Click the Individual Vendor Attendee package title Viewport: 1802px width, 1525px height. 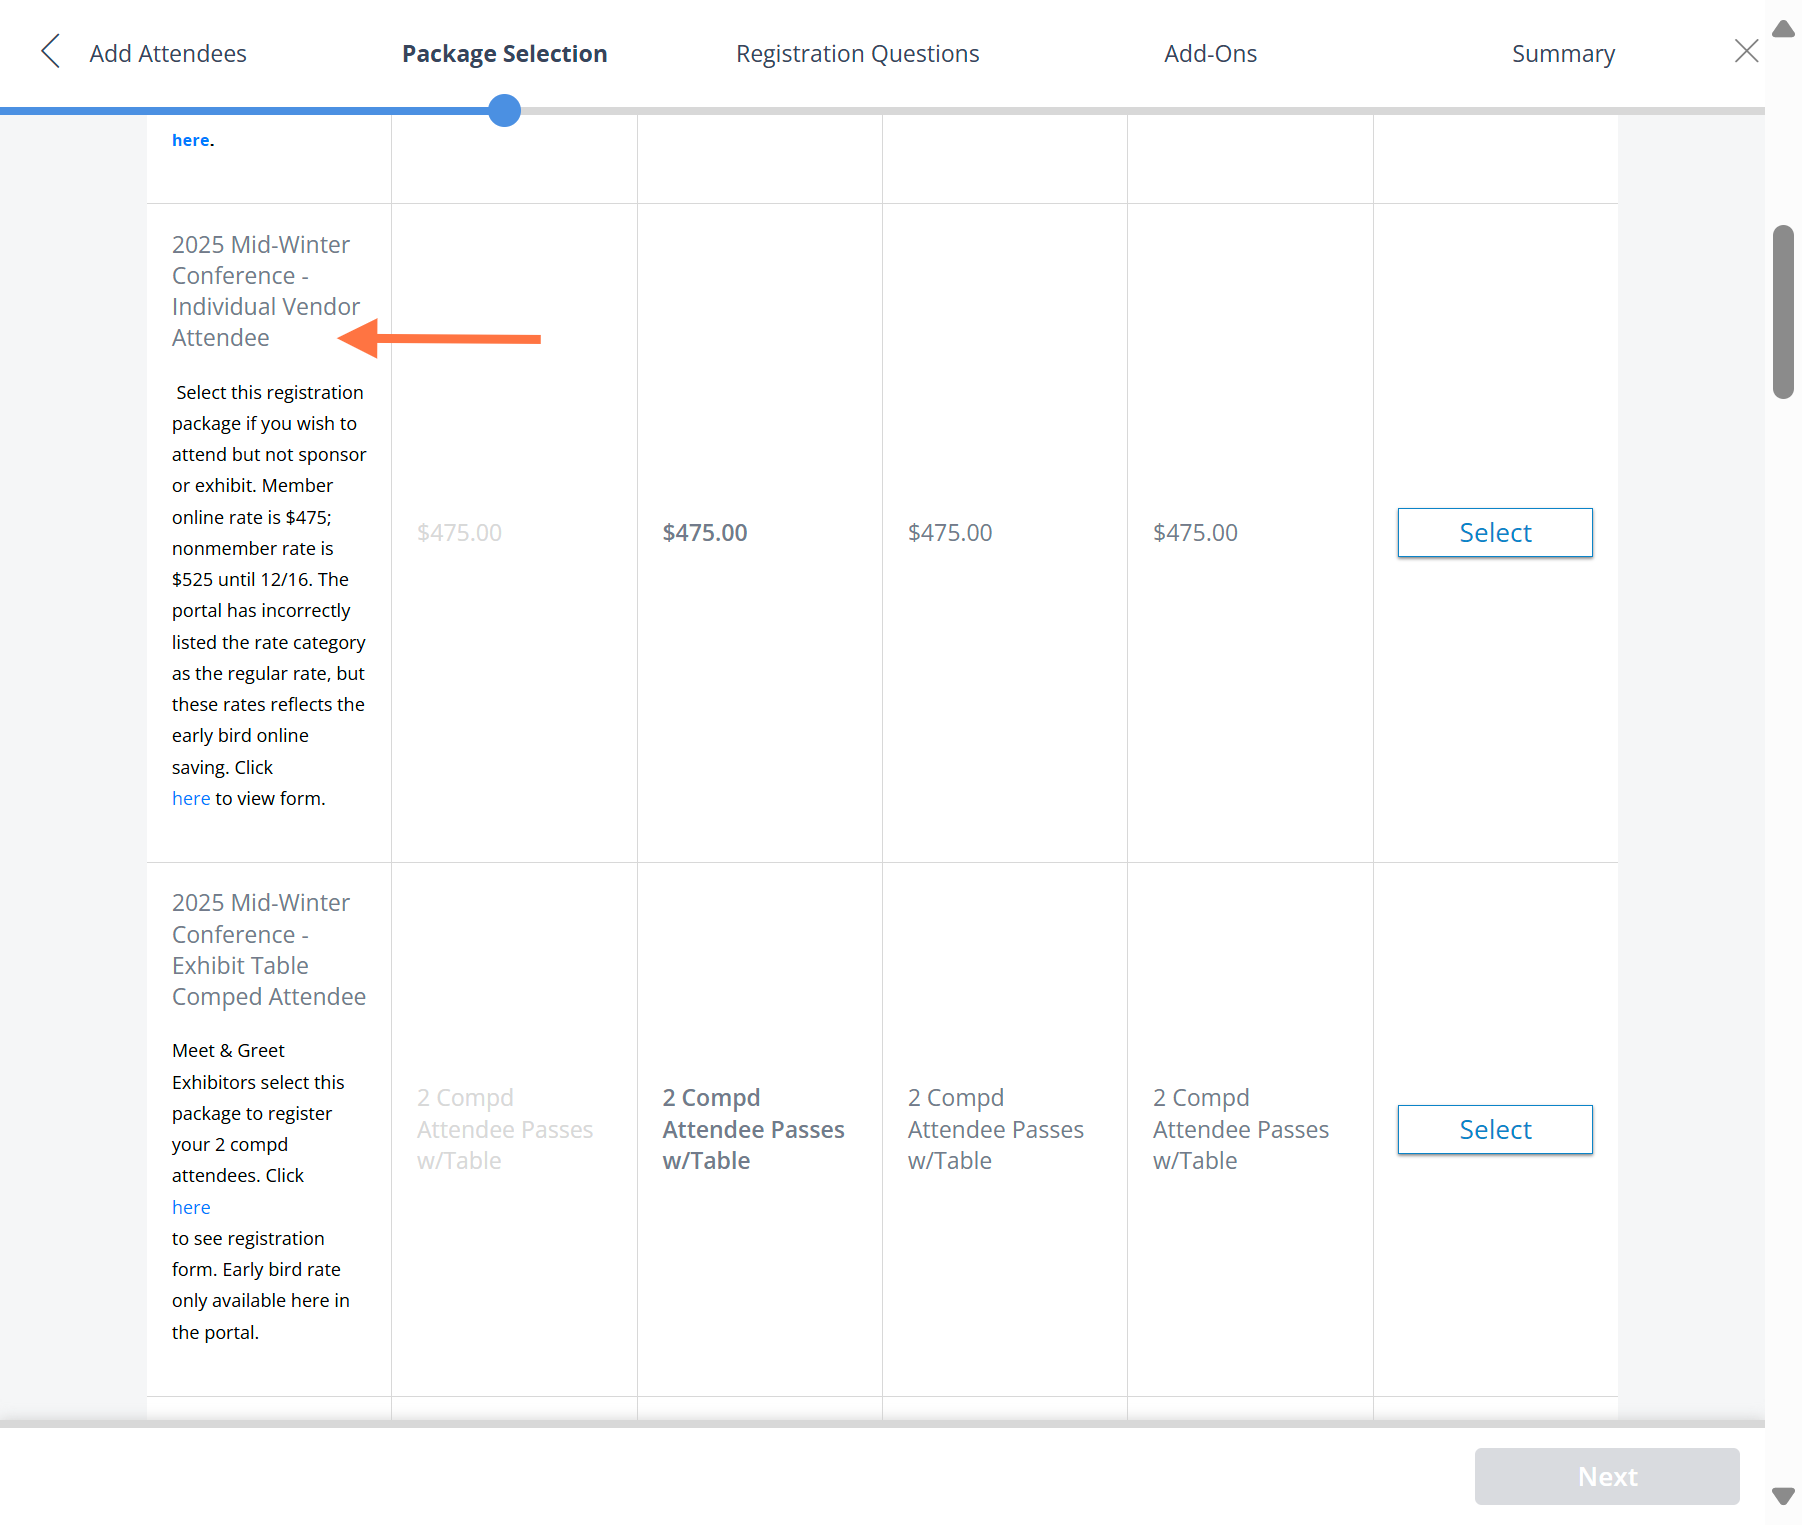tap(266, 291)
